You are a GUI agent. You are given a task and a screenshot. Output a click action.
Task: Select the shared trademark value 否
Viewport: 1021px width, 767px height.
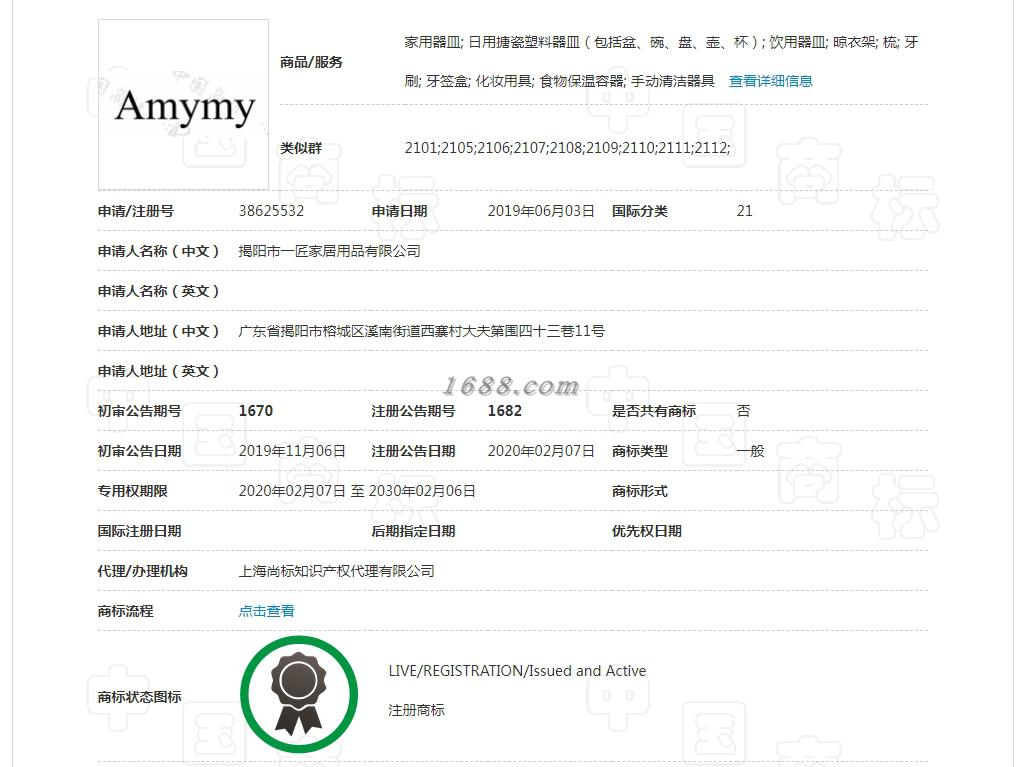click(744, 411)
